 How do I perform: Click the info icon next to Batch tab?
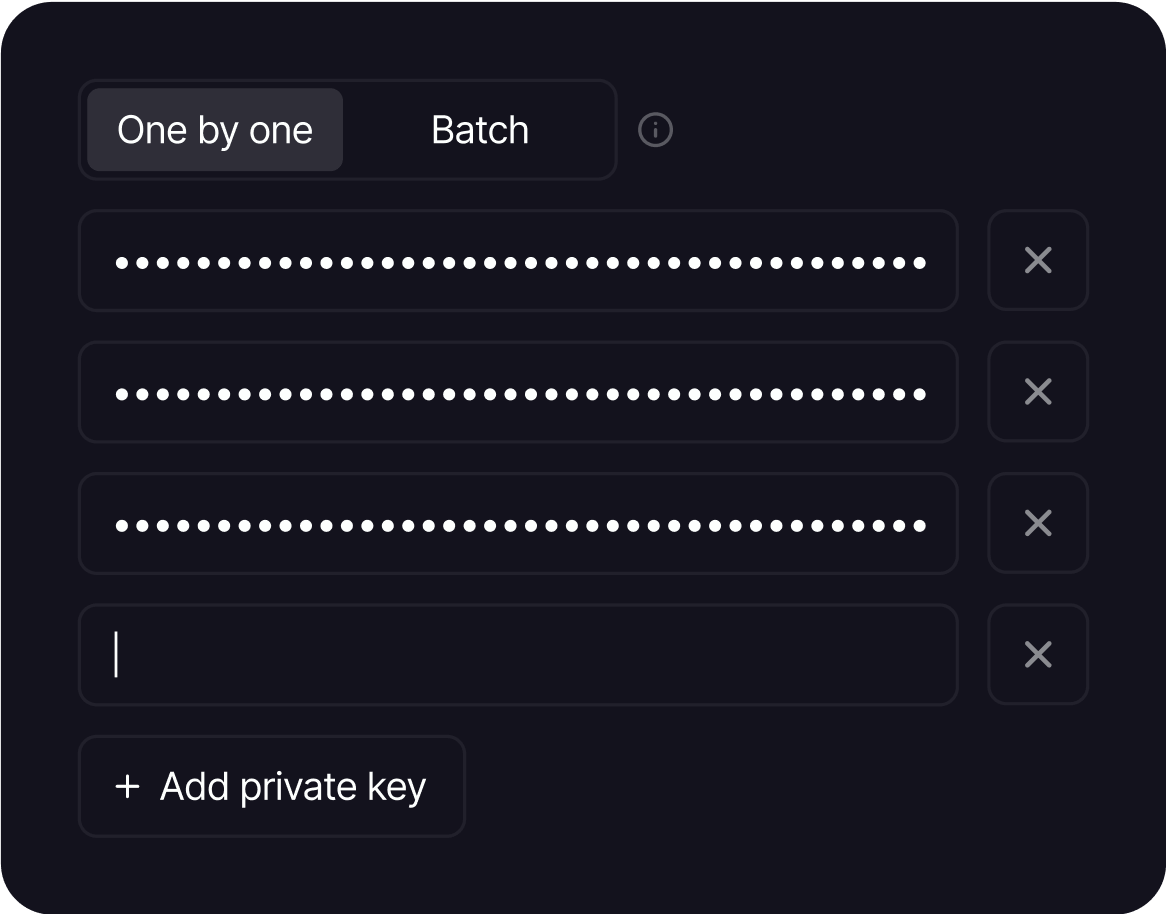pyautogui.click(x=657, y=130)
